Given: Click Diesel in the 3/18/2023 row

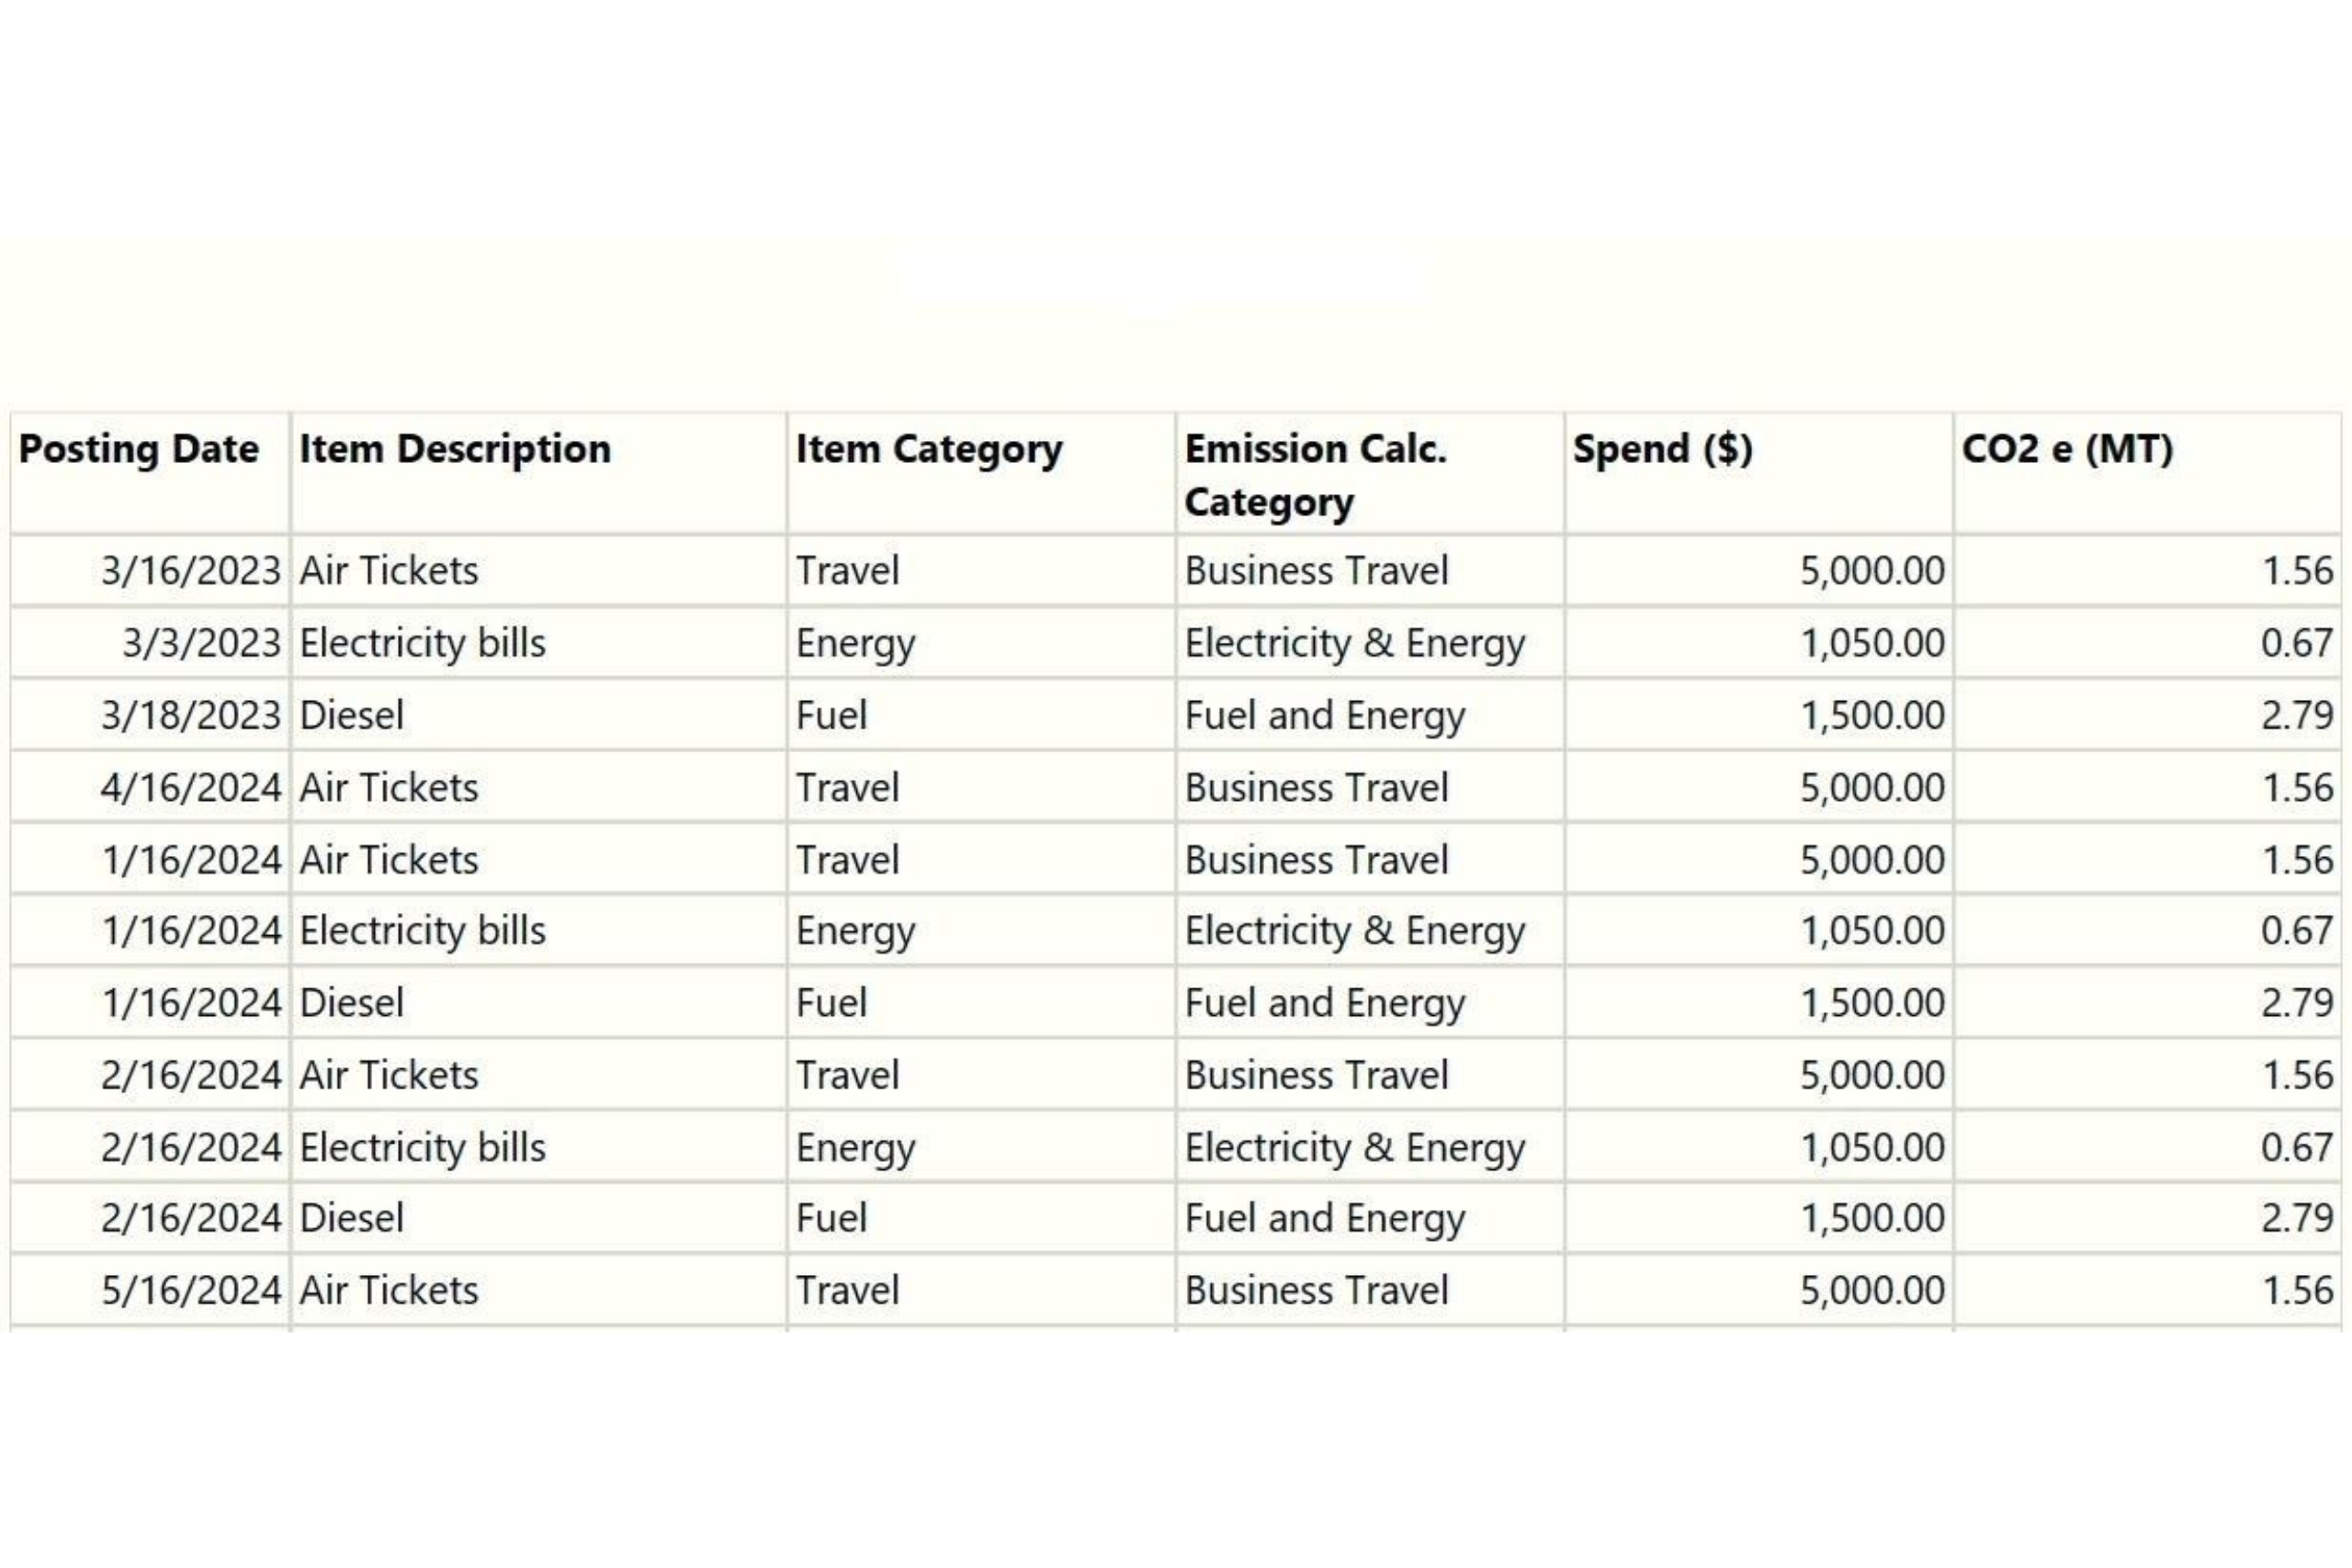Looking at the screenshot, I should pyautogui.click(x=352, y=716).
